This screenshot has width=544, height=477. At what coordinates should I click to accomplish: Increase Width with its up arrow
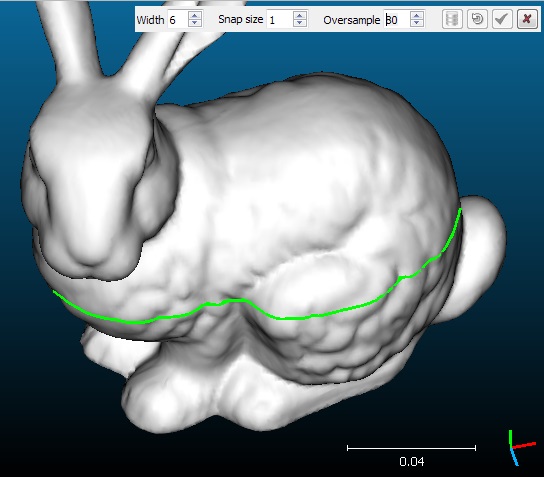click(x=195, y=15)
